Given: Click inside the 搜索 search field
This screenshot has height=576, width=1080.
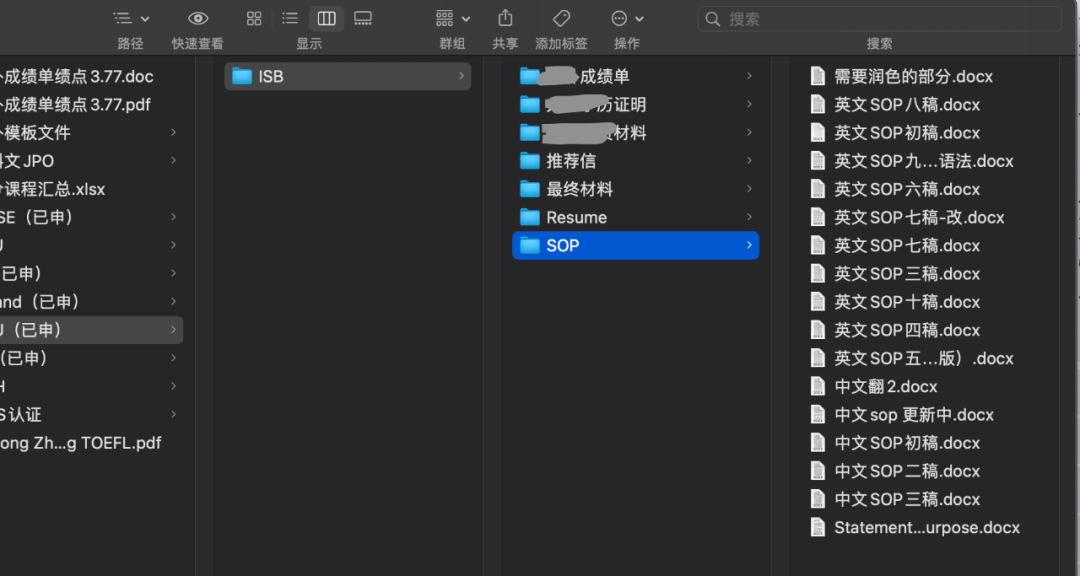Looking at the screenshot, I should click(880, 17).
